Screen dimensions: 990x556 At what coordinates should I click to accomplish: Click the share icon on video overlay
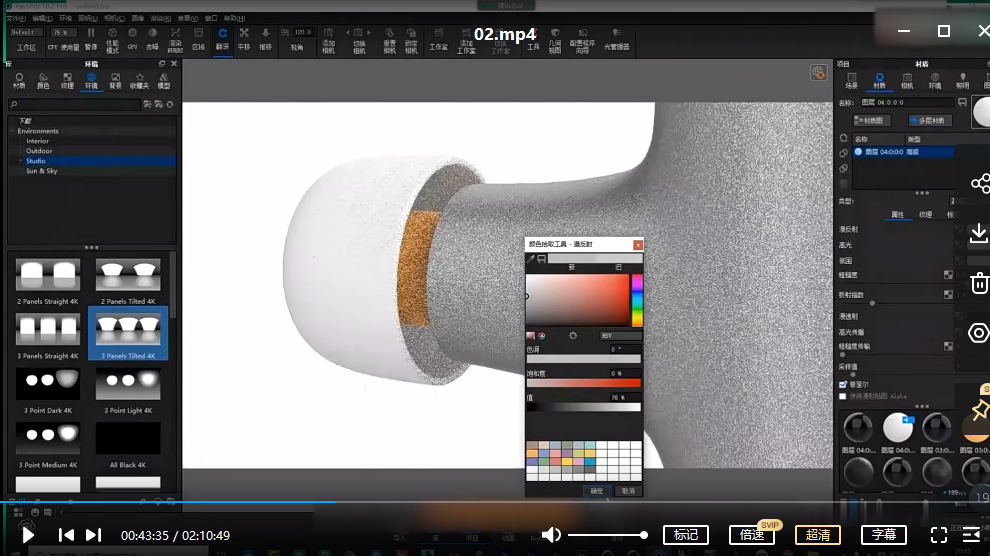coord(980,184)
